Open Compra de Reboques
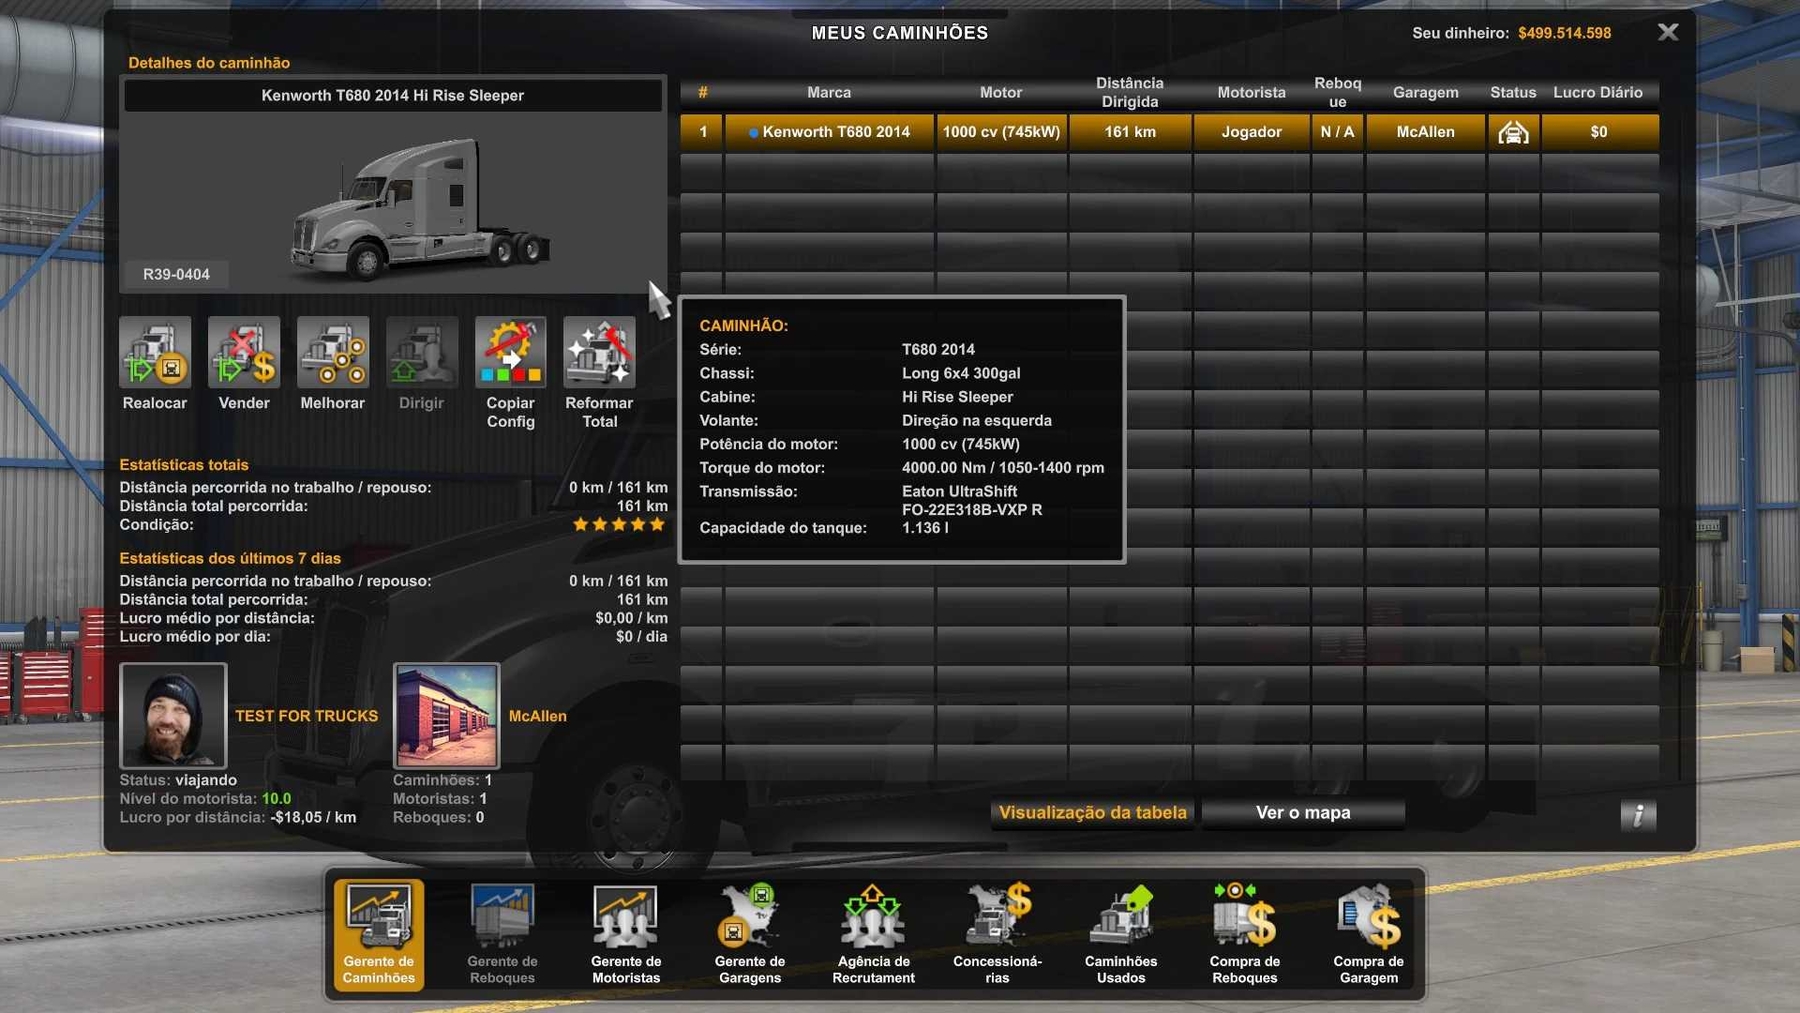The image size is (1800, 1013). (x=1245, y=933)
